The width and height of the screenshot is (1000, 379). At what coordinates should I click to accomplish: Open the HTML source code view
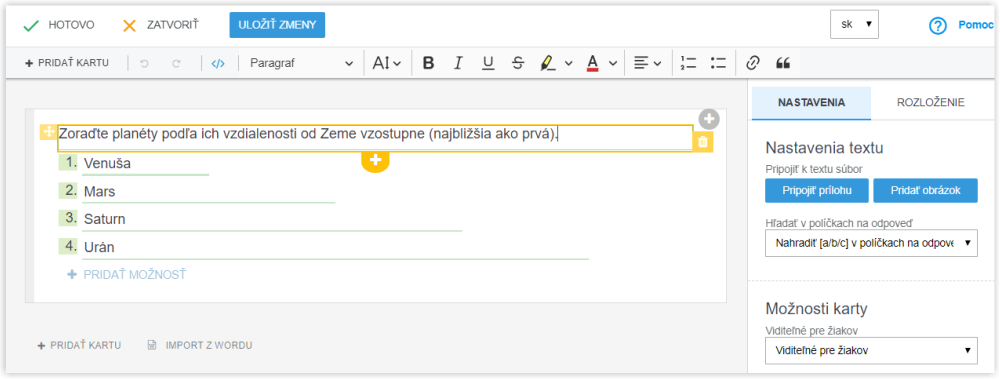tap(218, 63)
